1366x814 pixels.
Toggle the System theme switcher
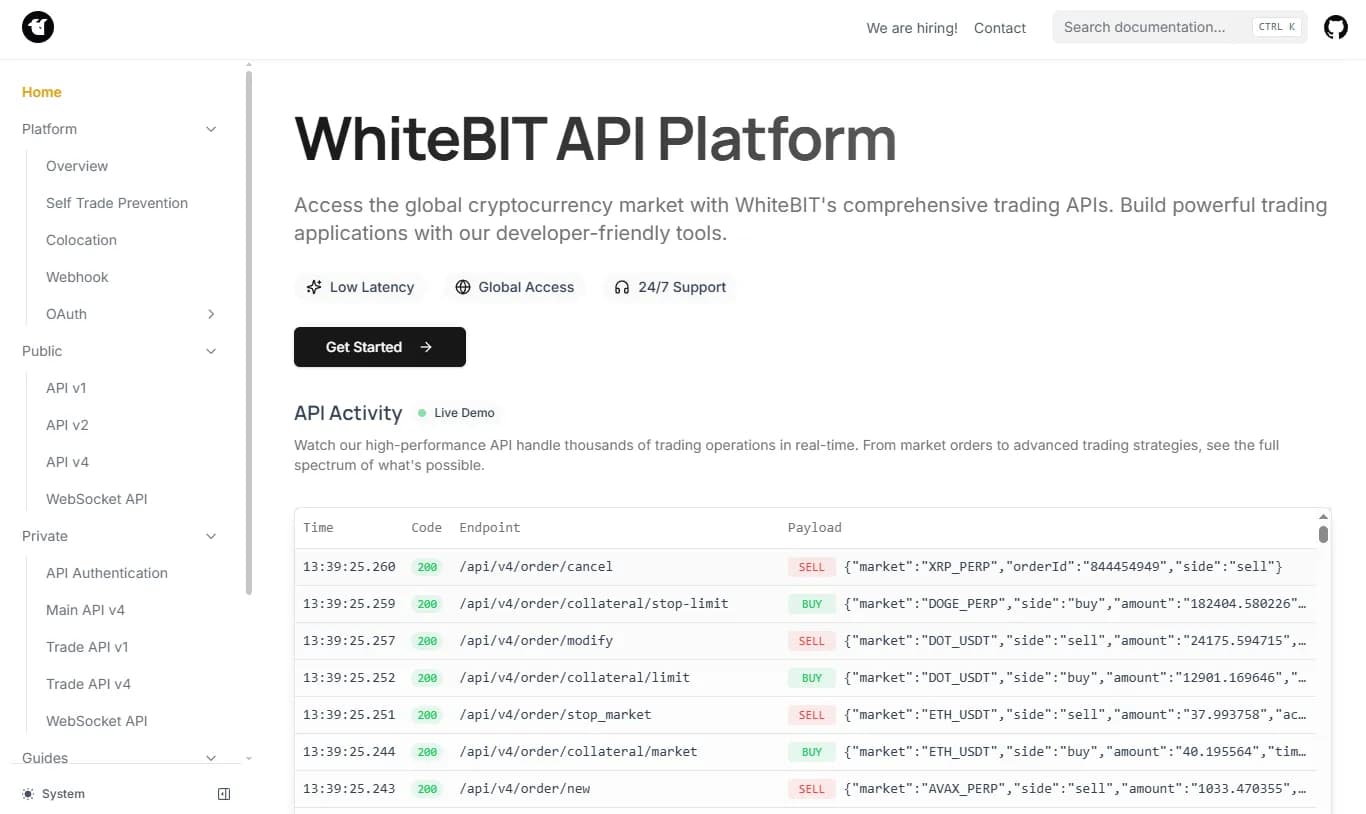tap(54, 794)
